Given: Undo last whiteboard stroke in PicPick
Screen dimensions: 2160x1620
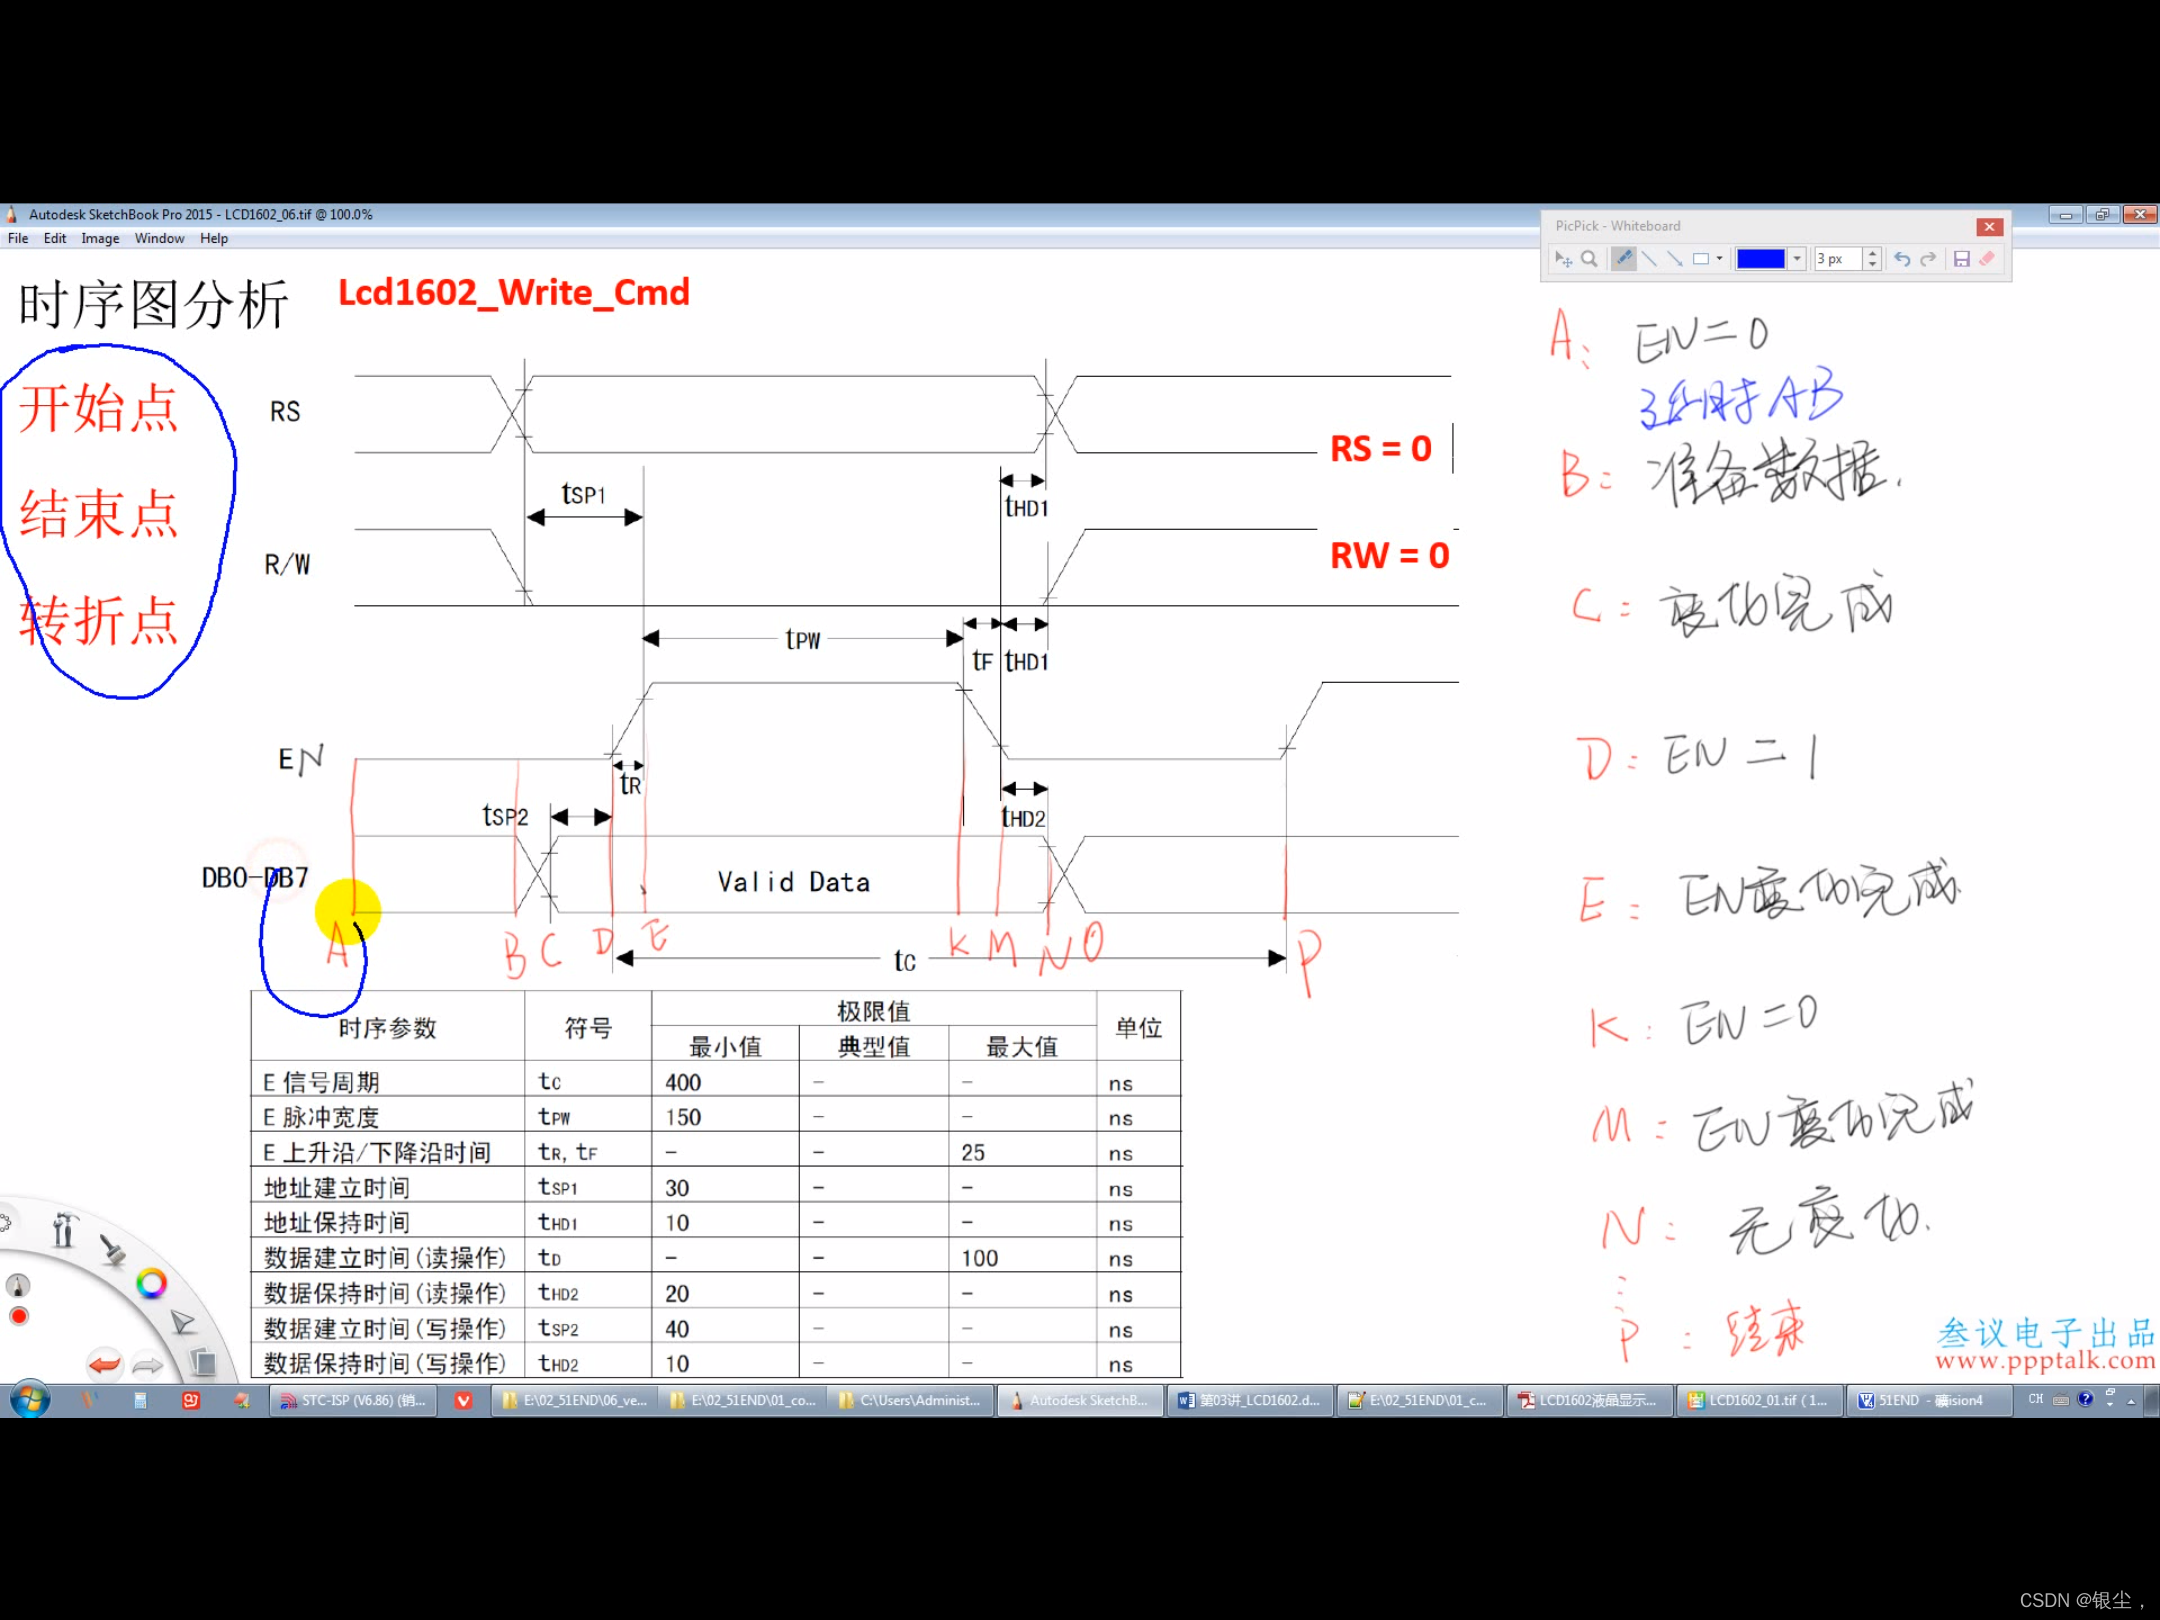Looking at the screenshot, I should point(1902,259).
